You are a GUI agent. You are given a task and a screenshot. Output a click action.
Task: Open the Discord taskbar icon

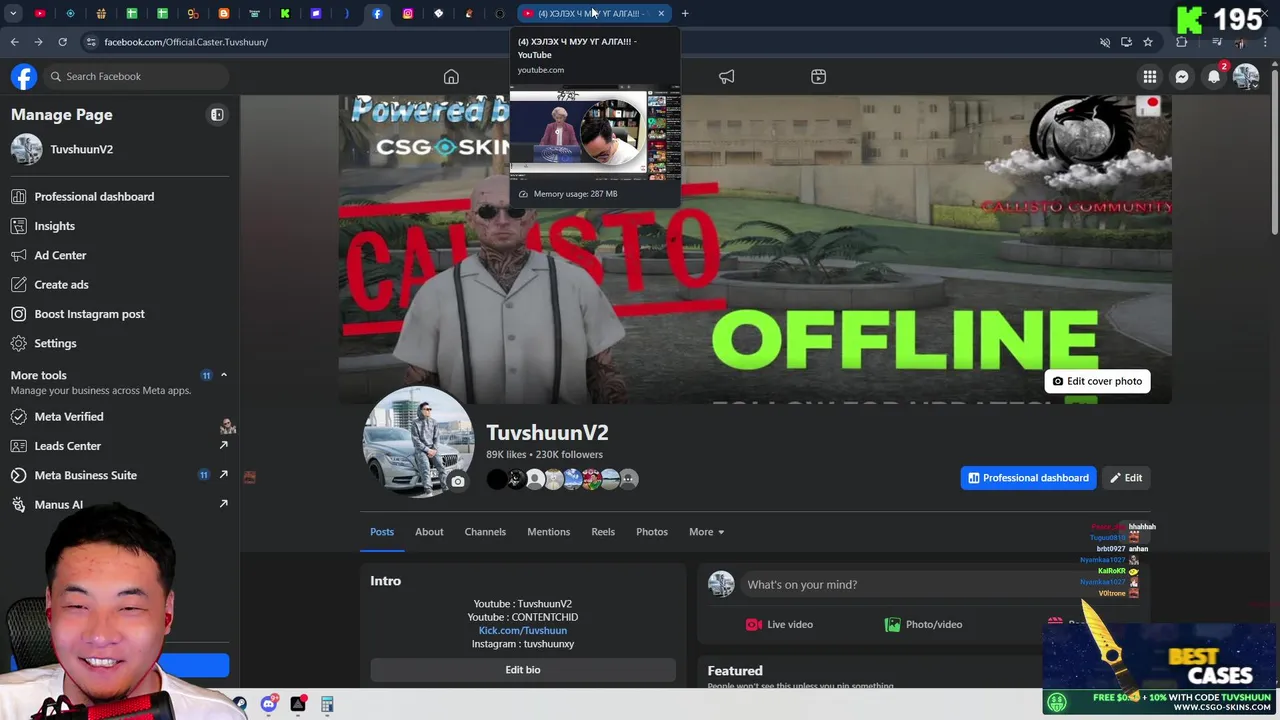269,704
